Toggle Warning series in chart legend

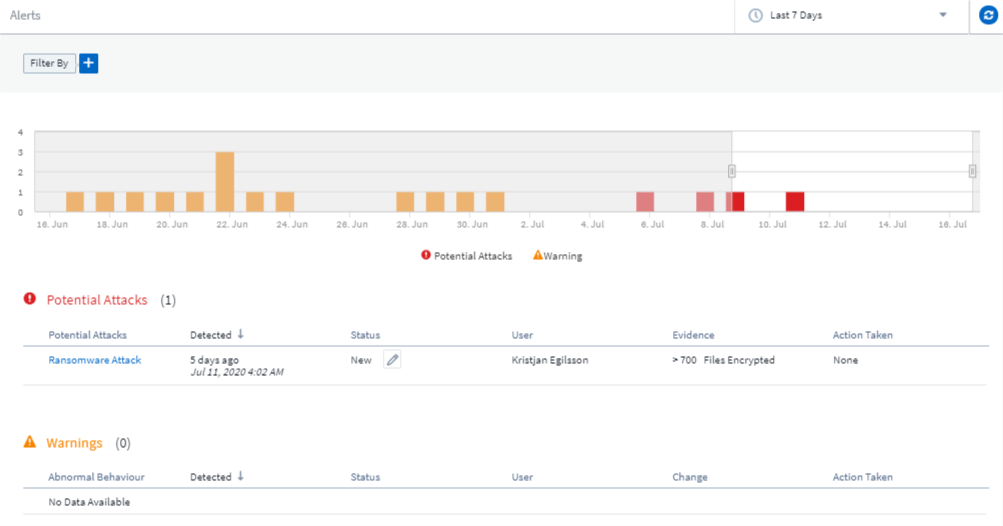click(558, 256)
